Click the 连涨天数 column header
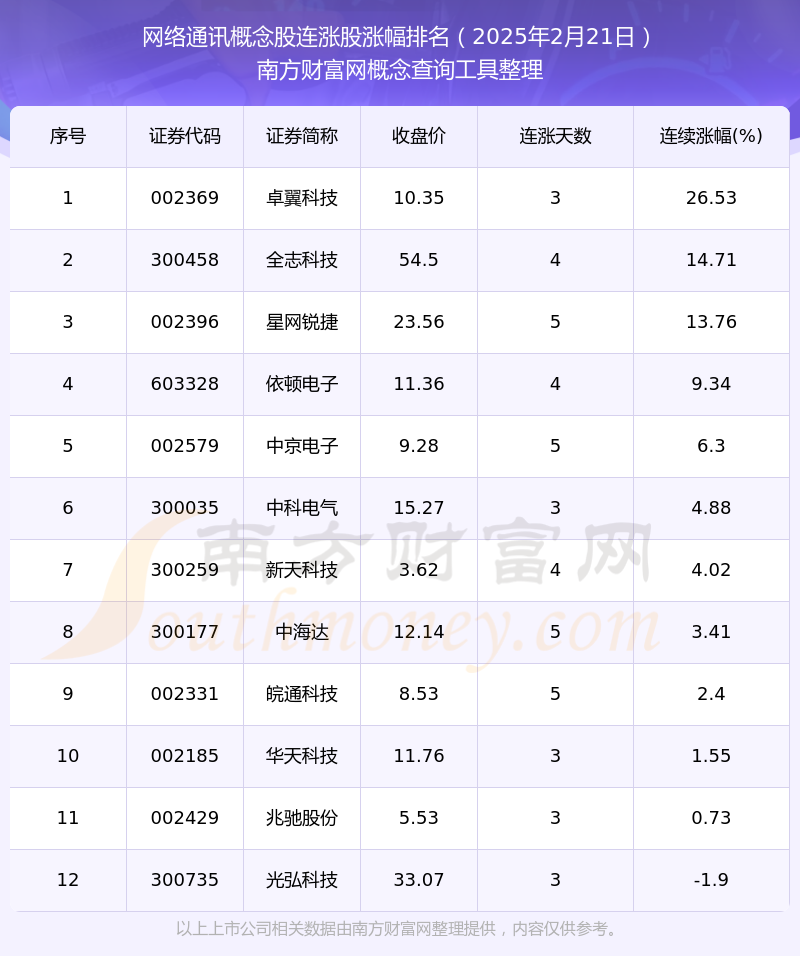Viewport: 800px width, 956px height. pyautogui.click(x=555, y=136)
